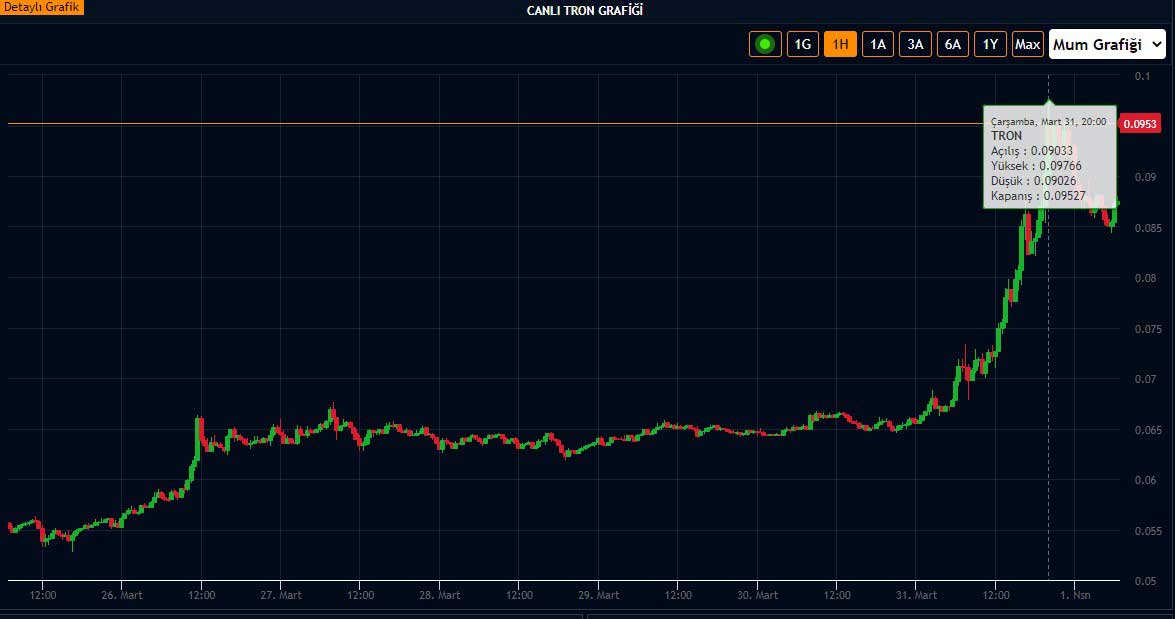The height and width of the screenshot is (619, 1175).
Task: Click the 0.05 price axis label
Action: pyautogui.click(x=1145, y=582)
